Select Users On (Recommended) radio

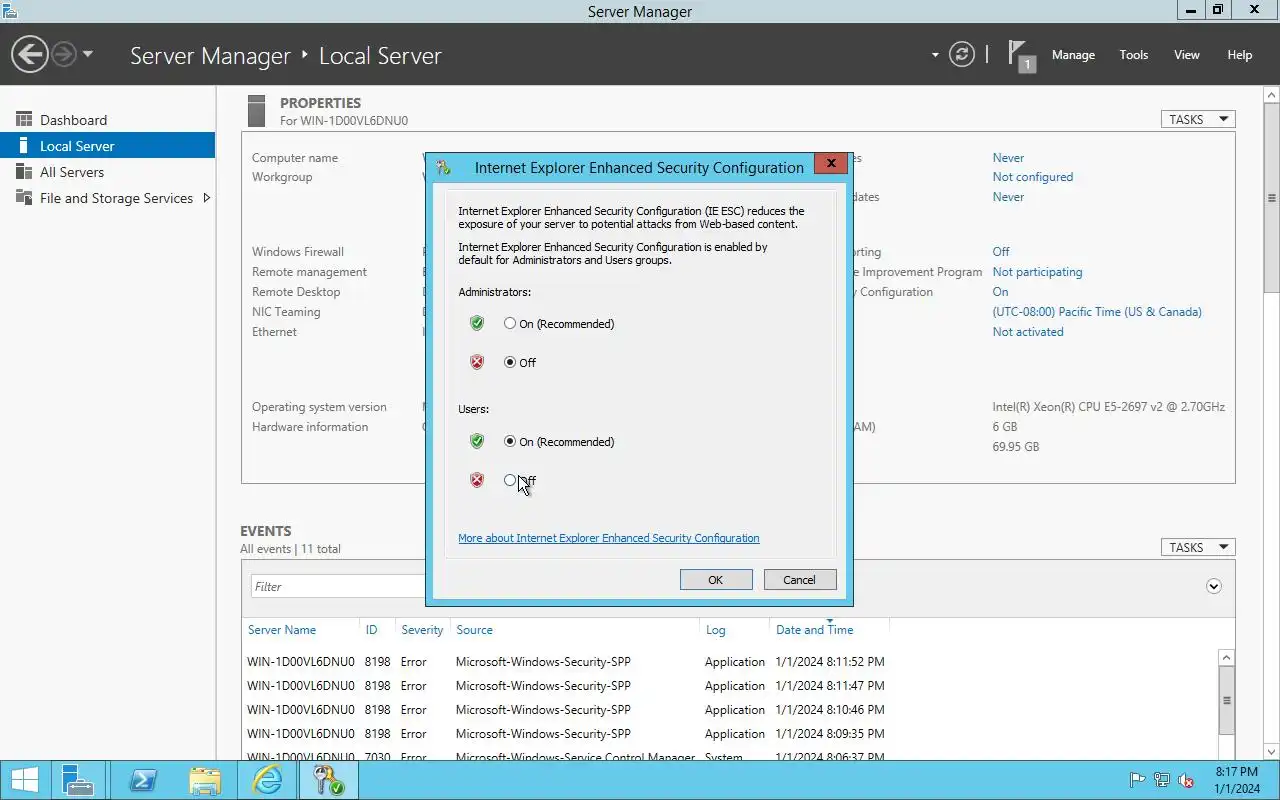tap(510, 441)
